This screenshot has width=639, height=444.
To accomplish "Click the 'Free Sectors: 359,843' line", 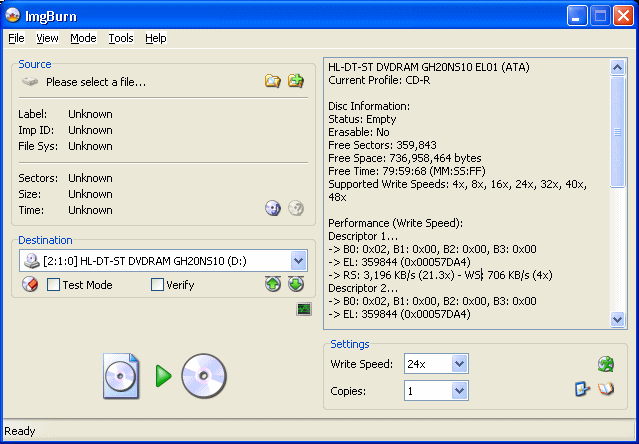I will pyautogui.click(x=382, y=145).
